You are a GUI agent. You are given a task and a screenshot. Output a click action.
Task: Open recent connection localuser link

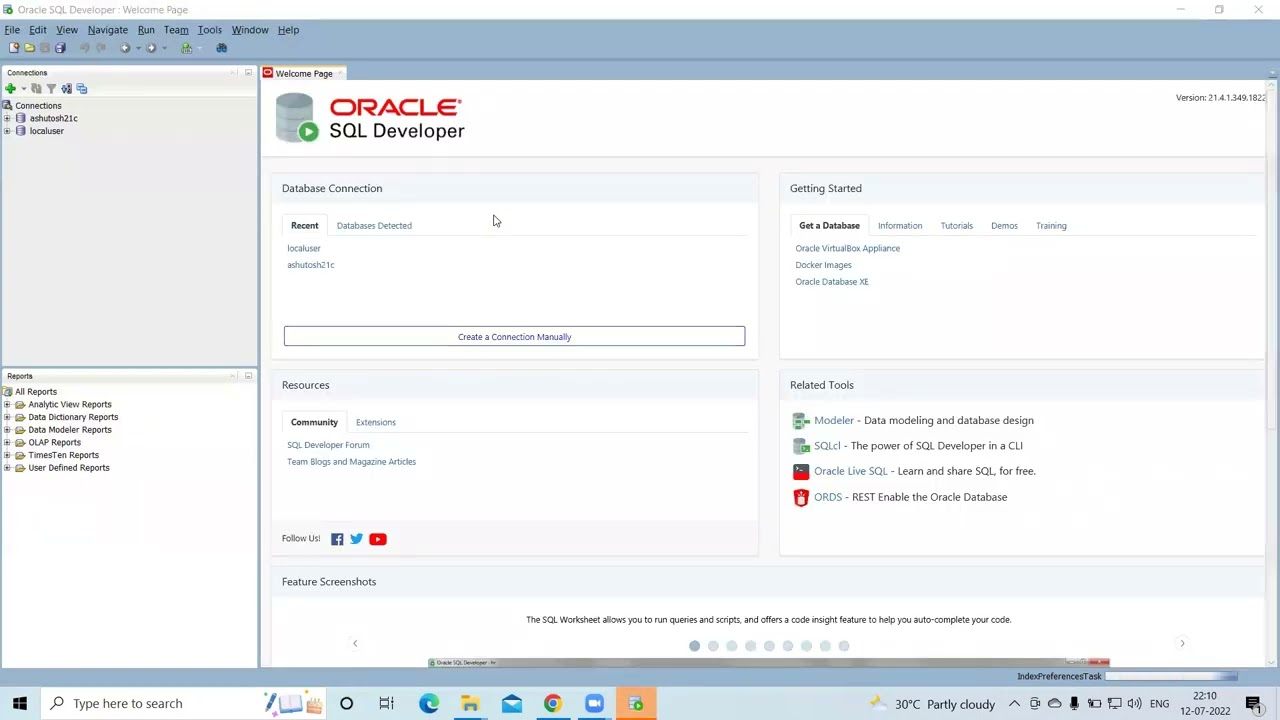point(304,248)
